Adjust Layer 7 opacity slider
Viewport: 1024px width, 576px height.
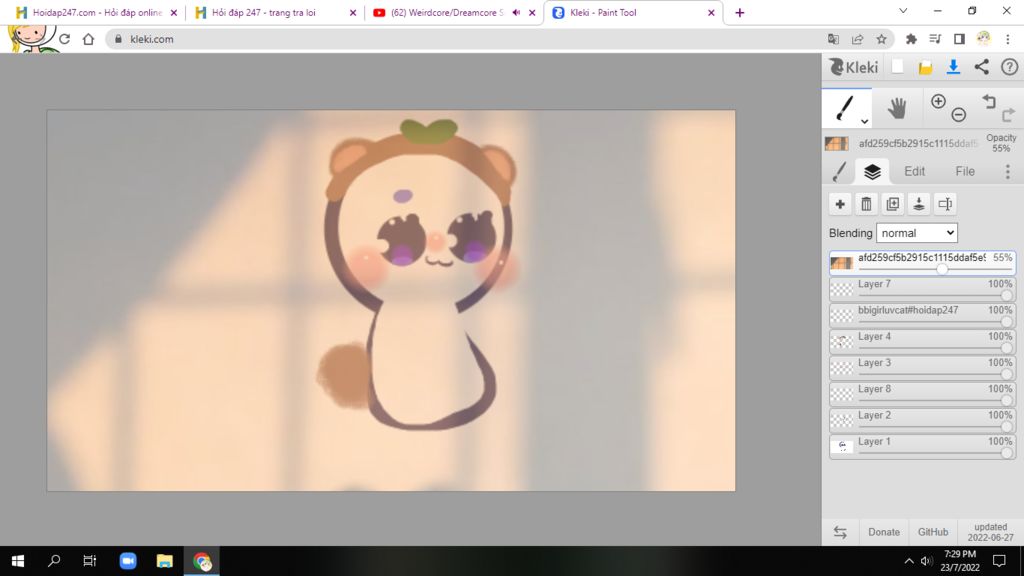click(x=1006, y=295)
